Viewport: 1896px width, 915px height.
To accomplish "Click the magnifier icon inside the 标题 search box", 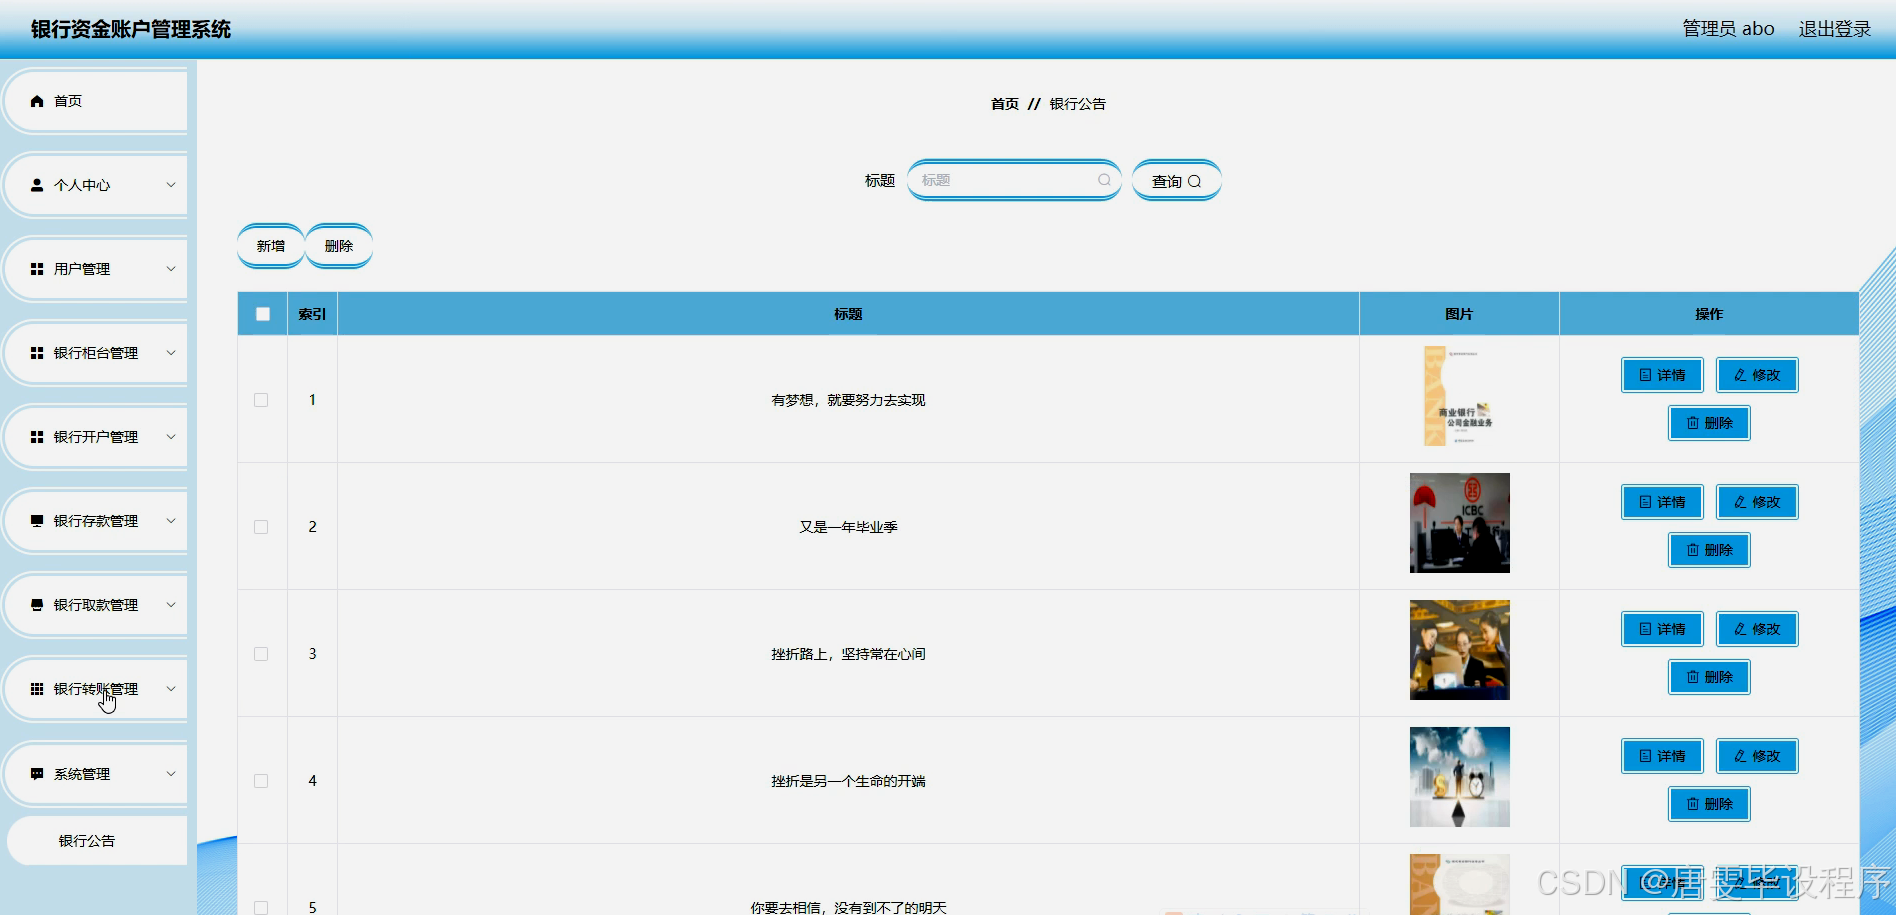I will pyautogui.click(x=1104, y=180).
